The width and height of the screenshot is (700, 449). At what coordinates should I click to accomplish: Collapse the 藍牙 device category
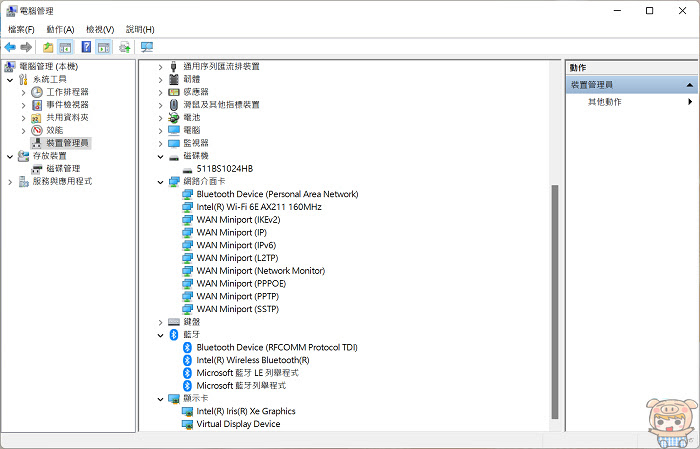(x=160, y=335)
